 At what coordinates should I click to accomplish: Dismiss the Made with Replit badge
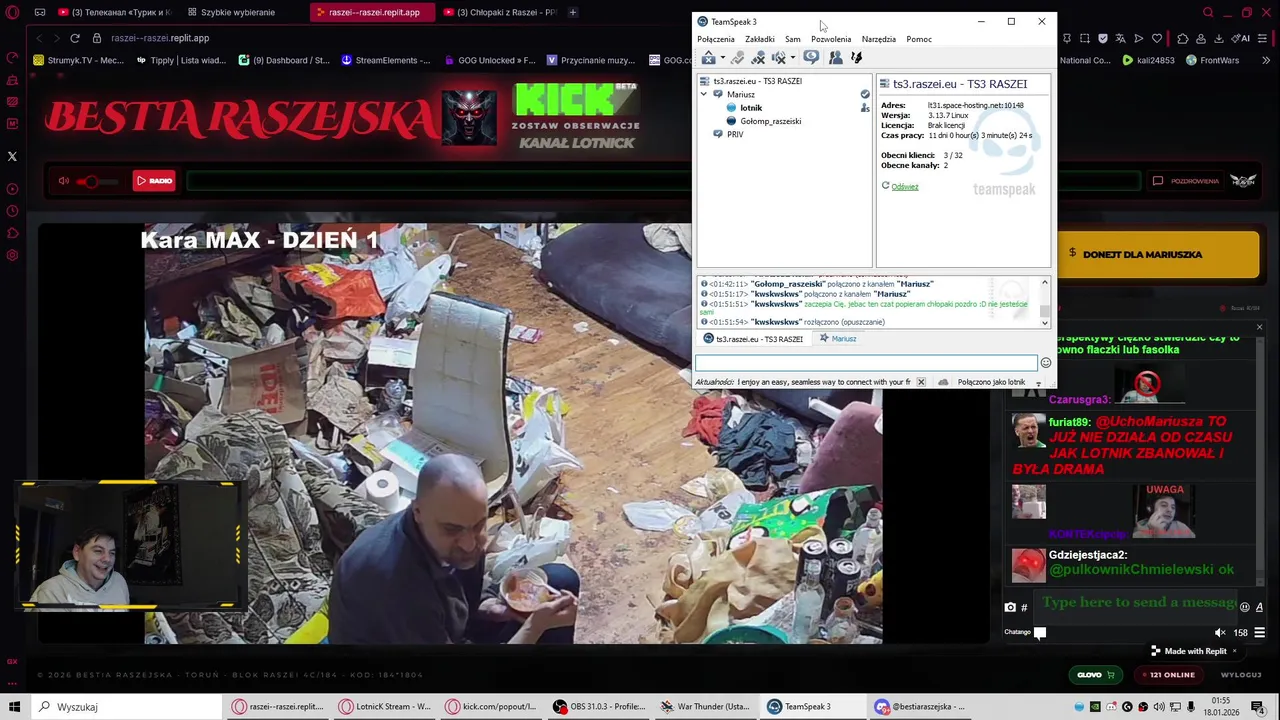[1234, 651]
